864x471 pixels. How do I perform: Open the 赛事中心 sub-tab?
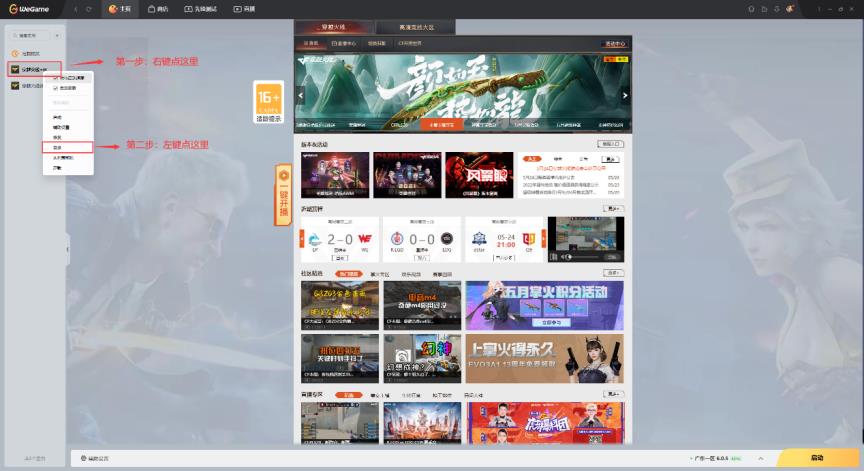point(344,44)
